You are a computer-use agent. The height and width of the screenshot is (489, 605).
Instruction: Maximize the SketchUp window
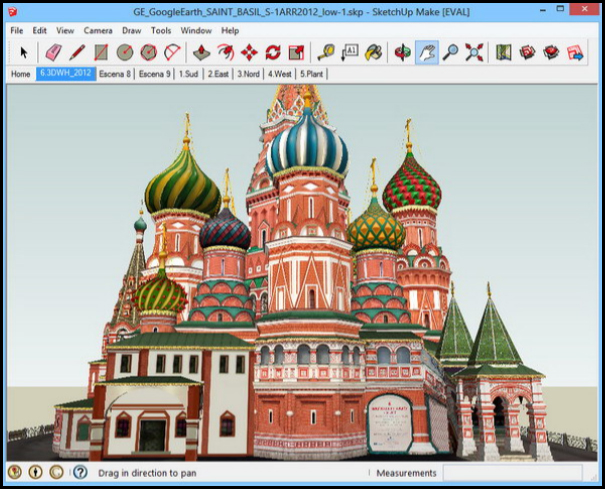pos(560,9)
